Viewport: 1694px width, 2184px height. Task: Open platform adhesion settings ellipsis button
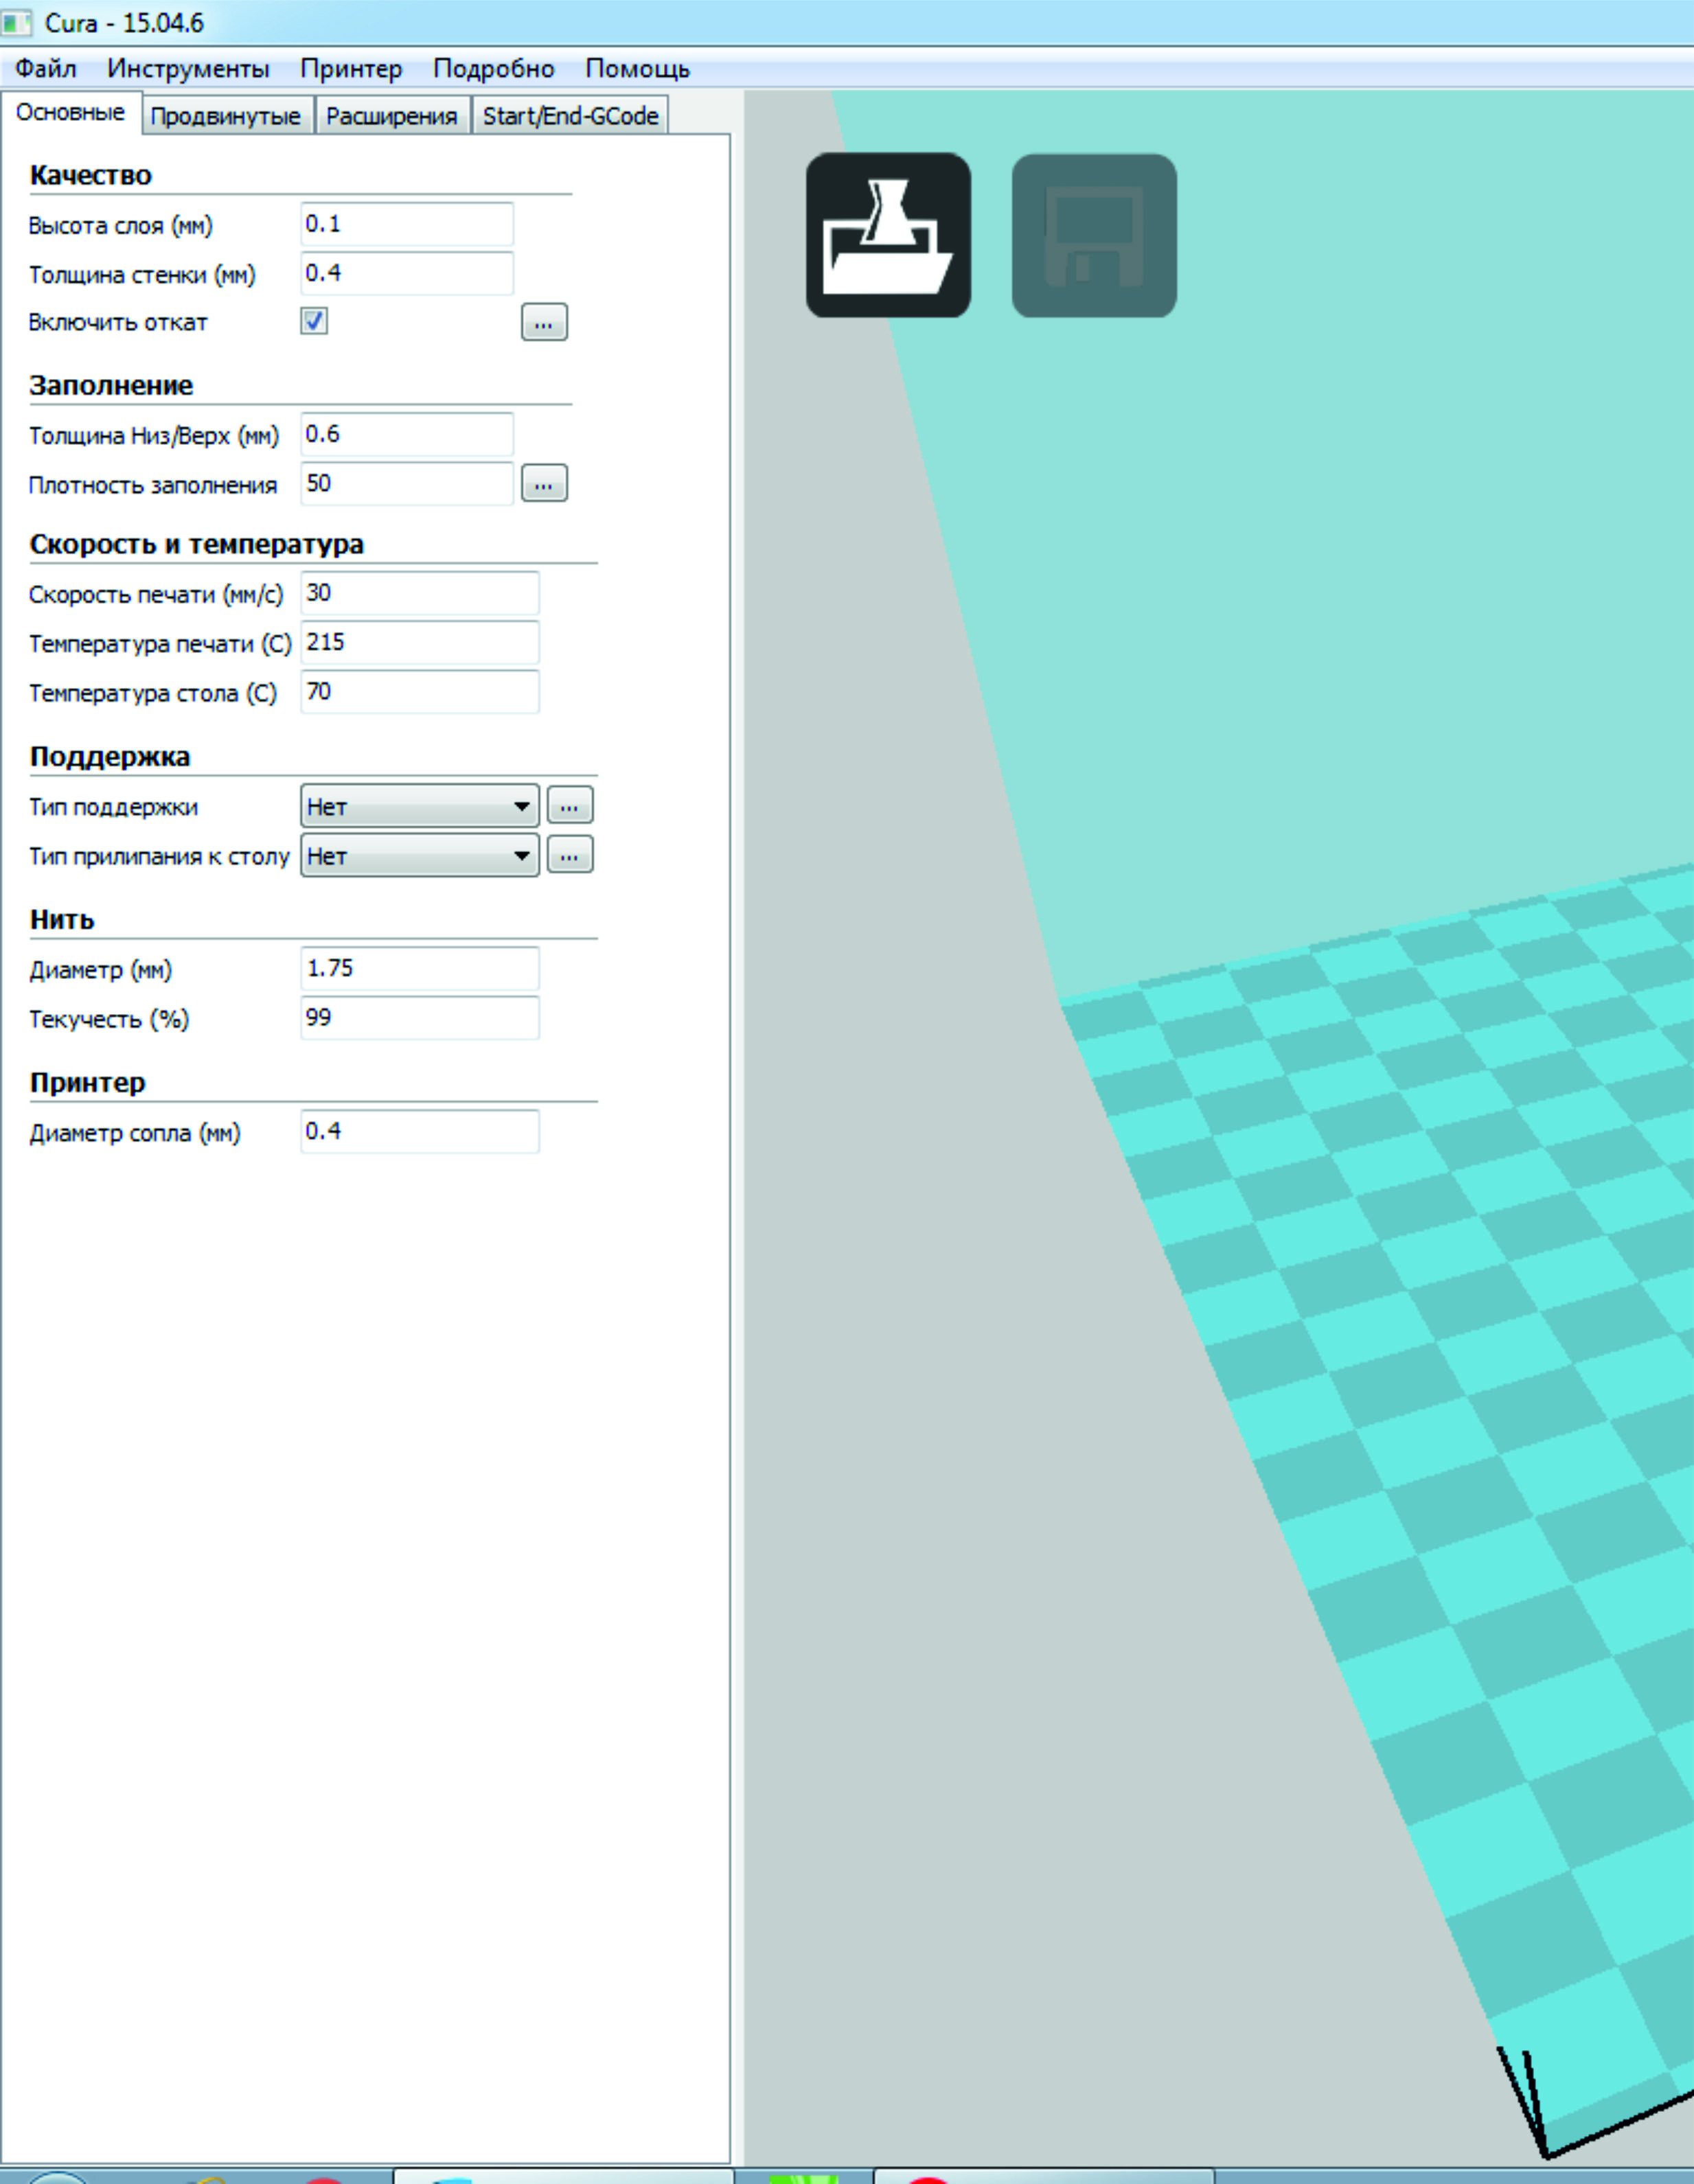(570, 855)
